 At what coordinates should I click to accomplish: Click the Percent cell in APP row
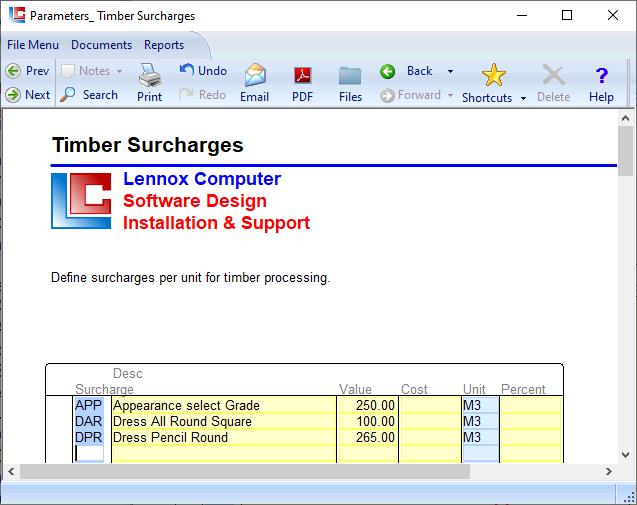[531, 405]
